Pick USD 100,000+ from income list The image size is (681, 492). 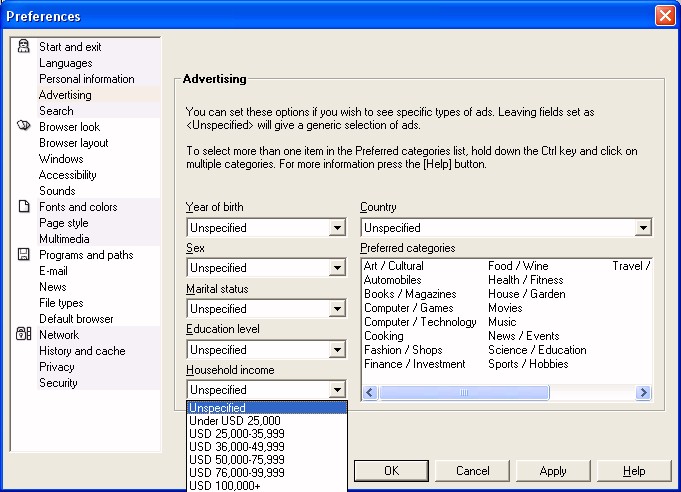224,485
